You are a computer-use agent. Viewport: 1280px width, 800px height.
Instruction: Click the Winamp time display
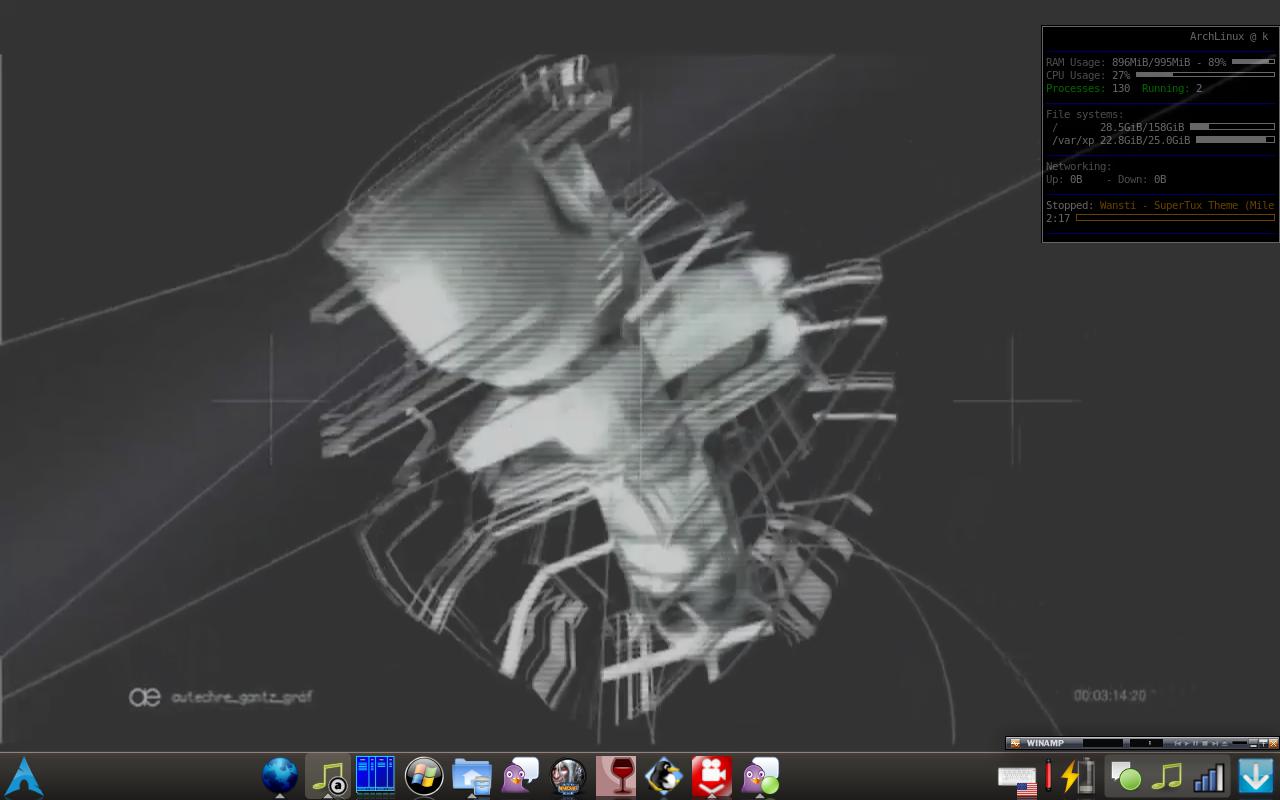tap(1146, 743)
